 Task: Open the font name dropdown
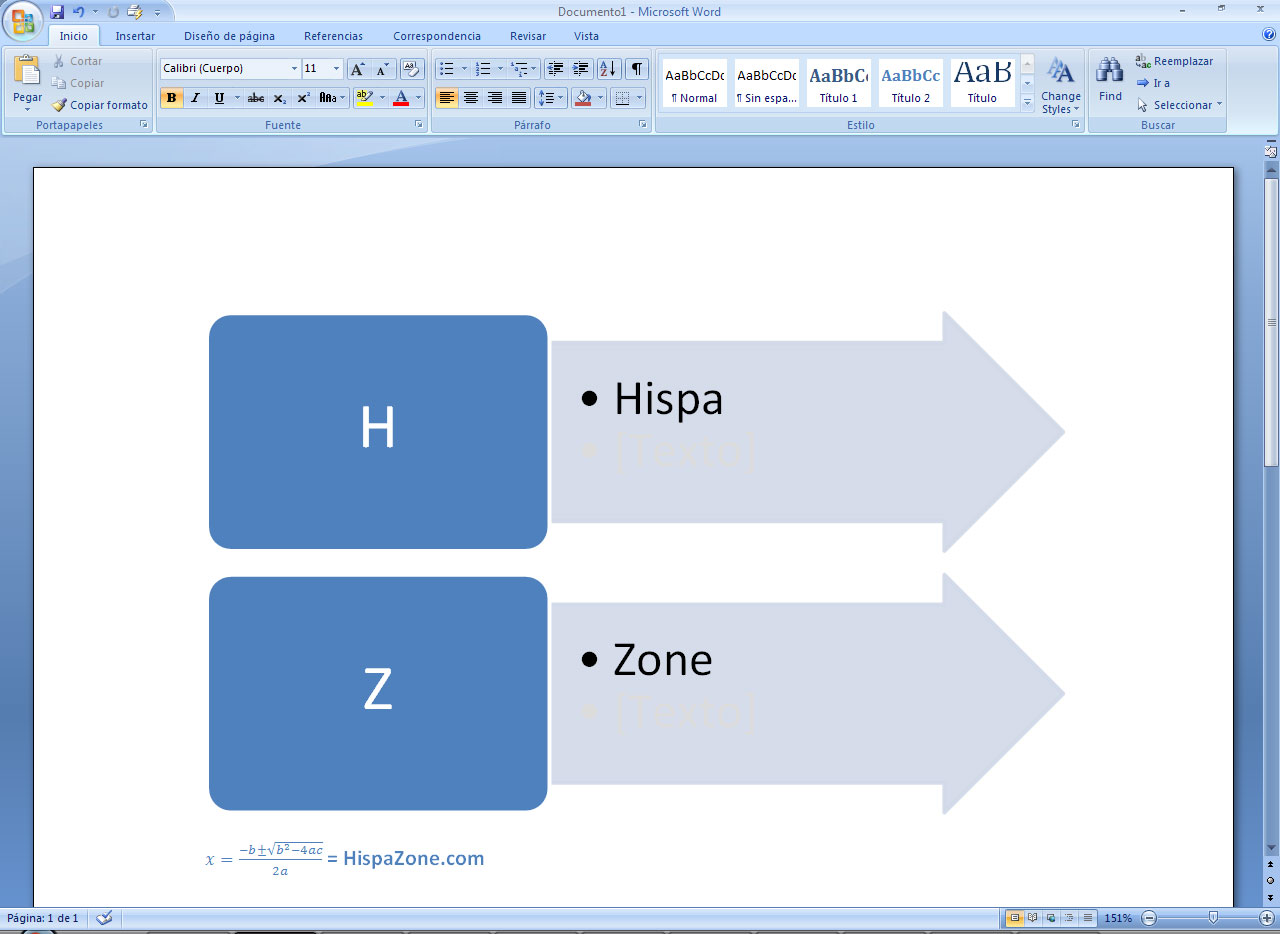(x=294, y=69)
